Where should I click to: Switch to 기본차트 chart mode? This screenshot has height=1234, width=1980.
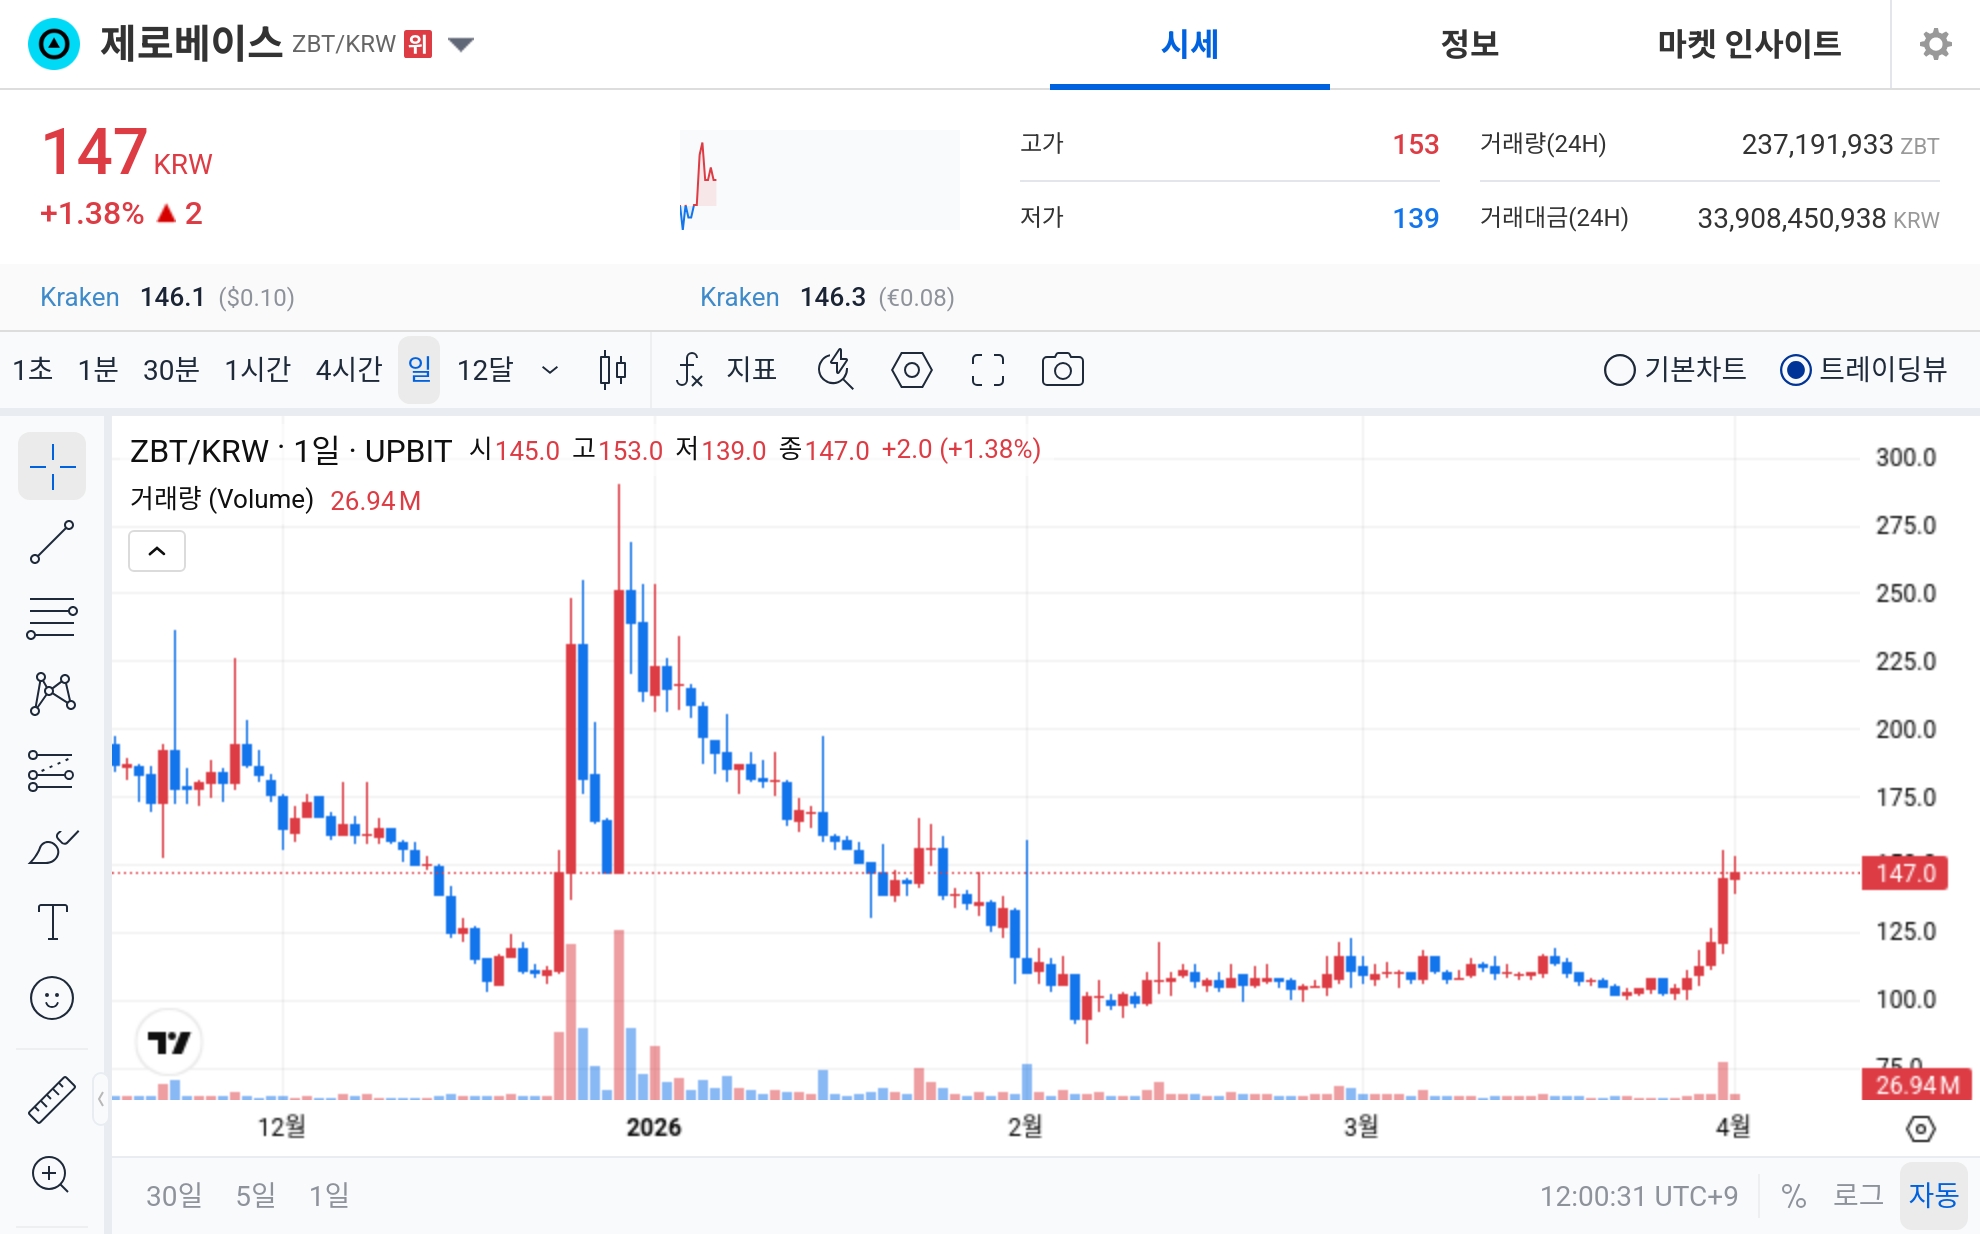pyautogui.click(x=1672, y=370)
